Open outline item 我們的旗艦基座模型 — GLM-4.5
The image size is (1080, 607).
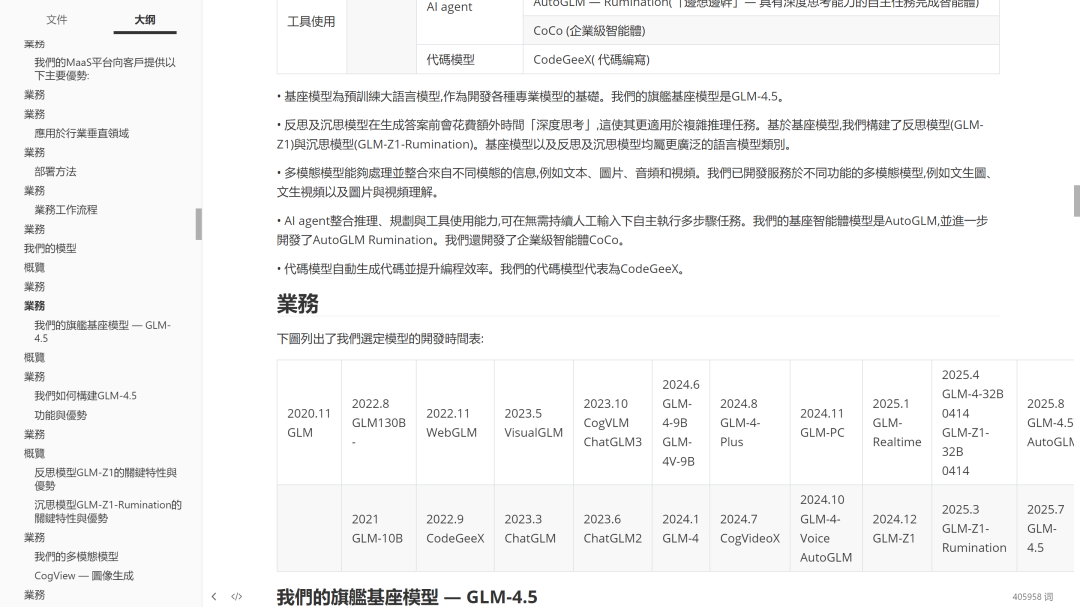pyautogui.click(x=102, y=331)
